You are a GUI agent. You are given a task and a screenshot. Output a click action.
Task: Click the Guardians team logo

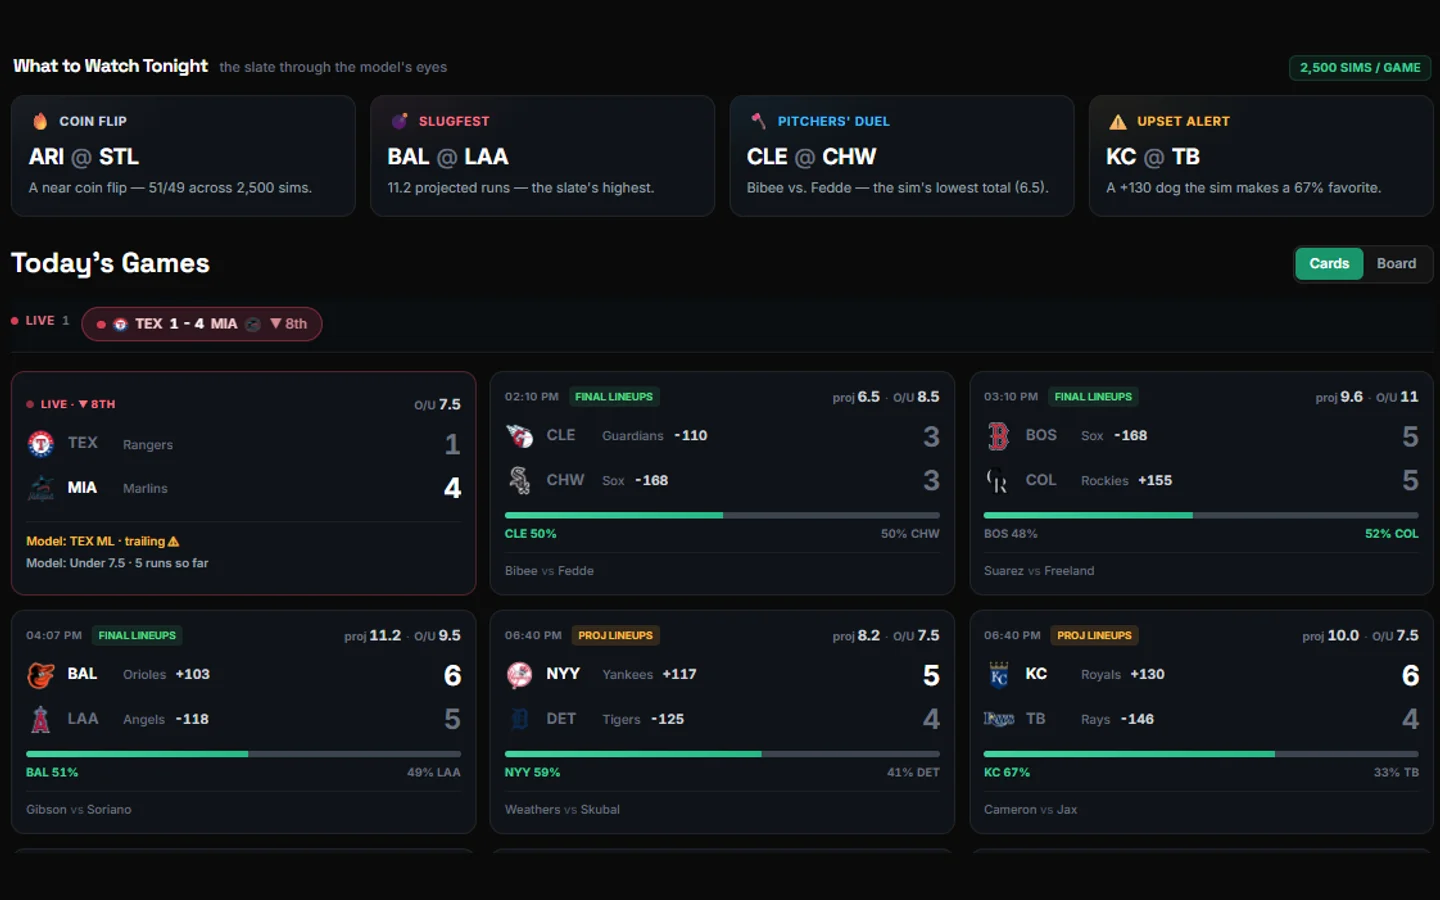[x=520, y=436]
